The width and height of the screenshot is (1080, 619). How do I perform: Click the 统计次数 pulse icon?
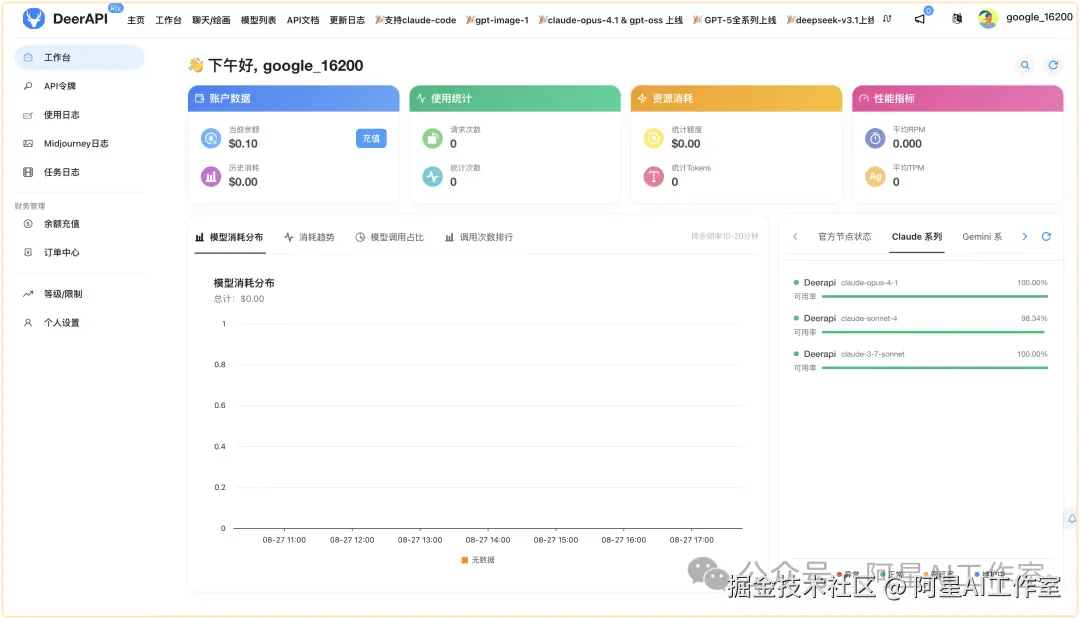433,177
